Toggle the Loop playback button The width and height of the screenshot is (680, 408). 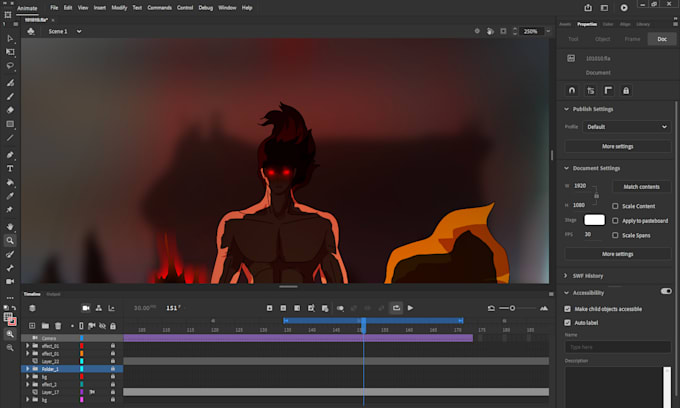click(396, 308)
